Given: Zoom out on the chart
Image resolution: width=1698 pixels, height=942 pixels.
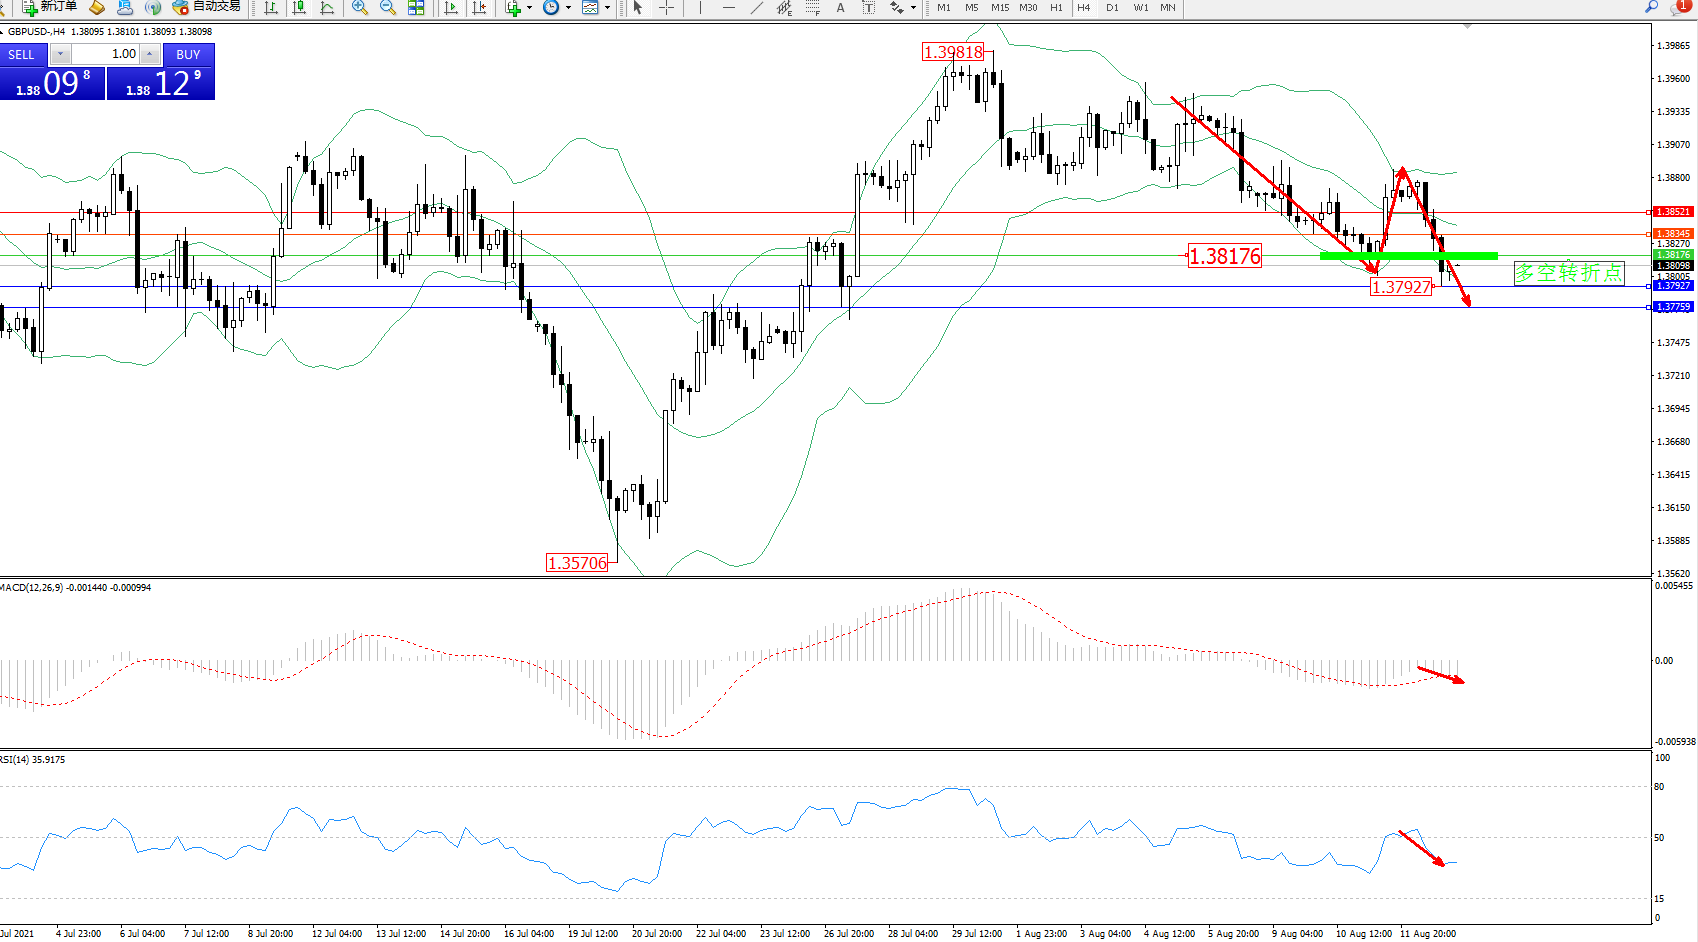Looking at the screenshot, I should tap(388, 8).
